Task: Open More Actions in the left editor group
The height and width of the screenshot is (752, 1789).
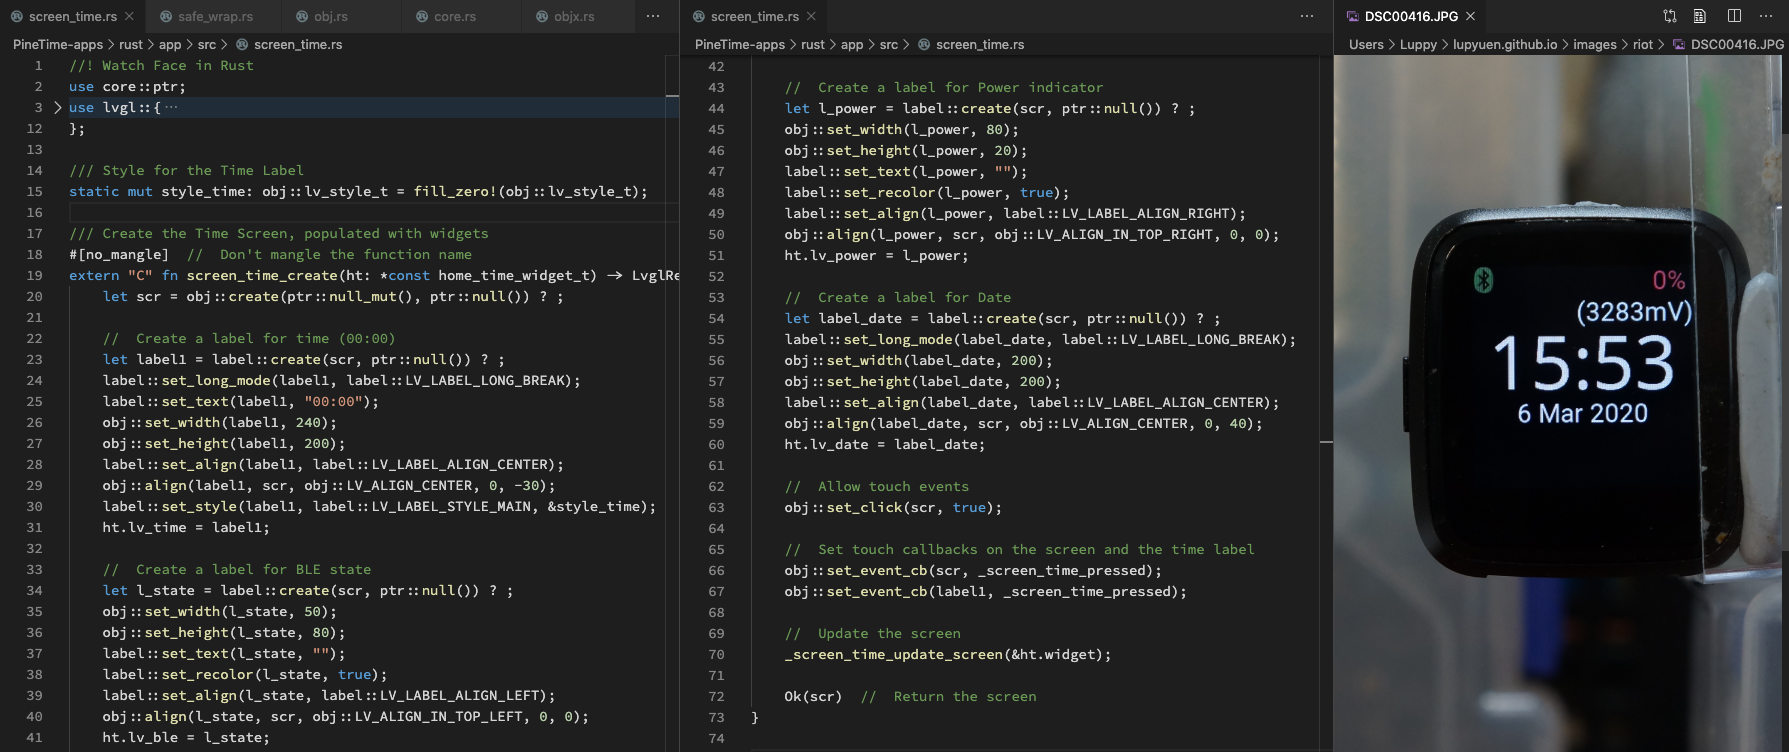Action: pos(653,16)
